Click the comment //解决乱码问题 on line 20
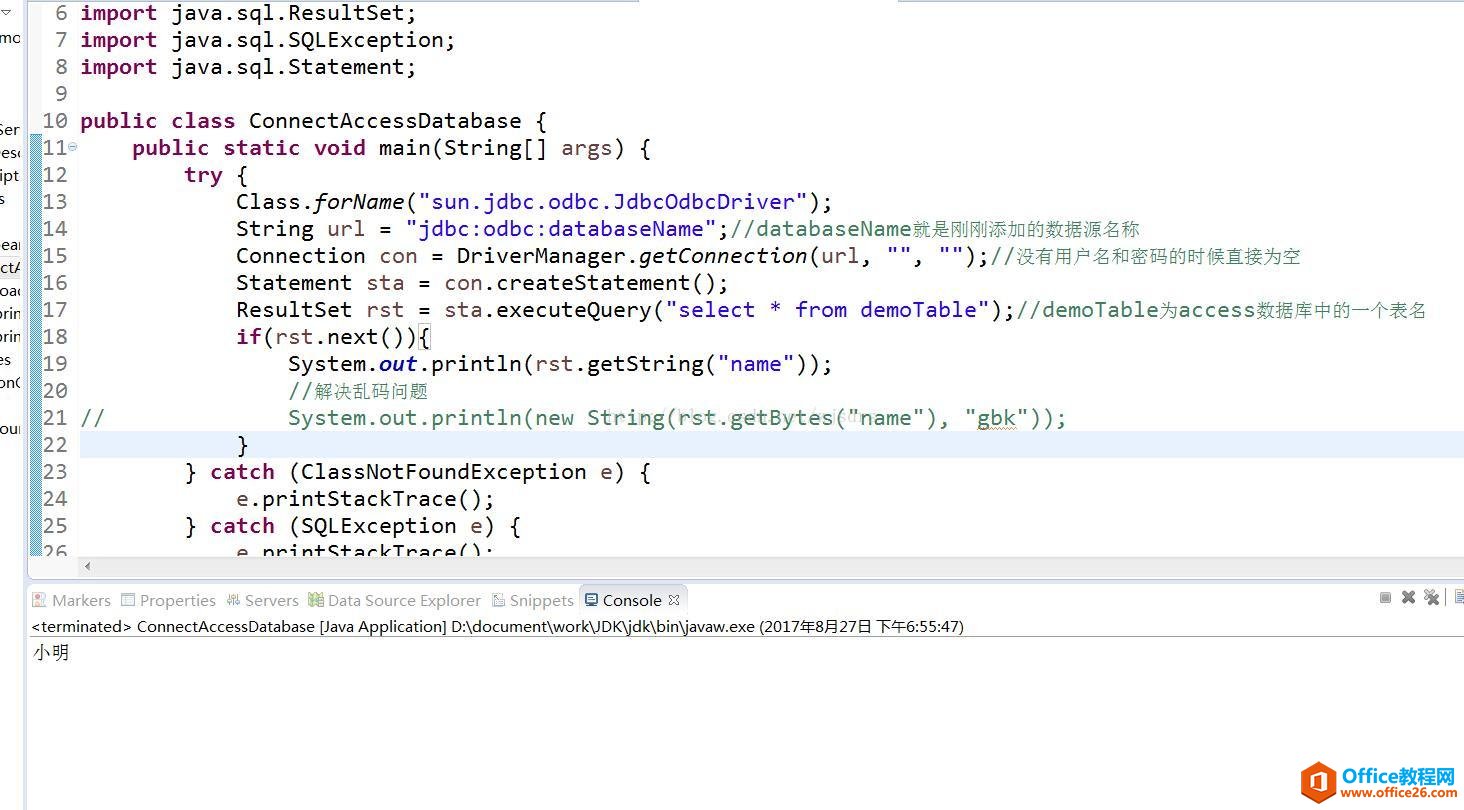1464x810 pixels. tap(358, 391)
